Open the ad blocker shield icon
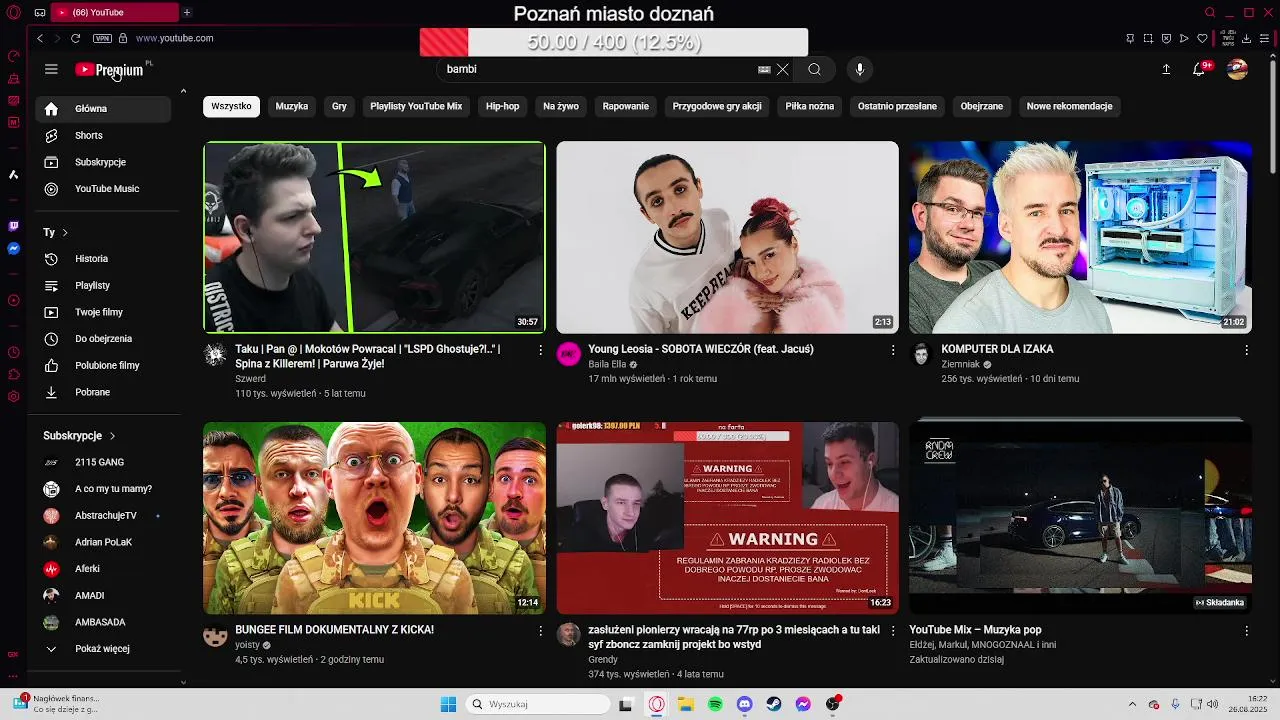 1166,38
